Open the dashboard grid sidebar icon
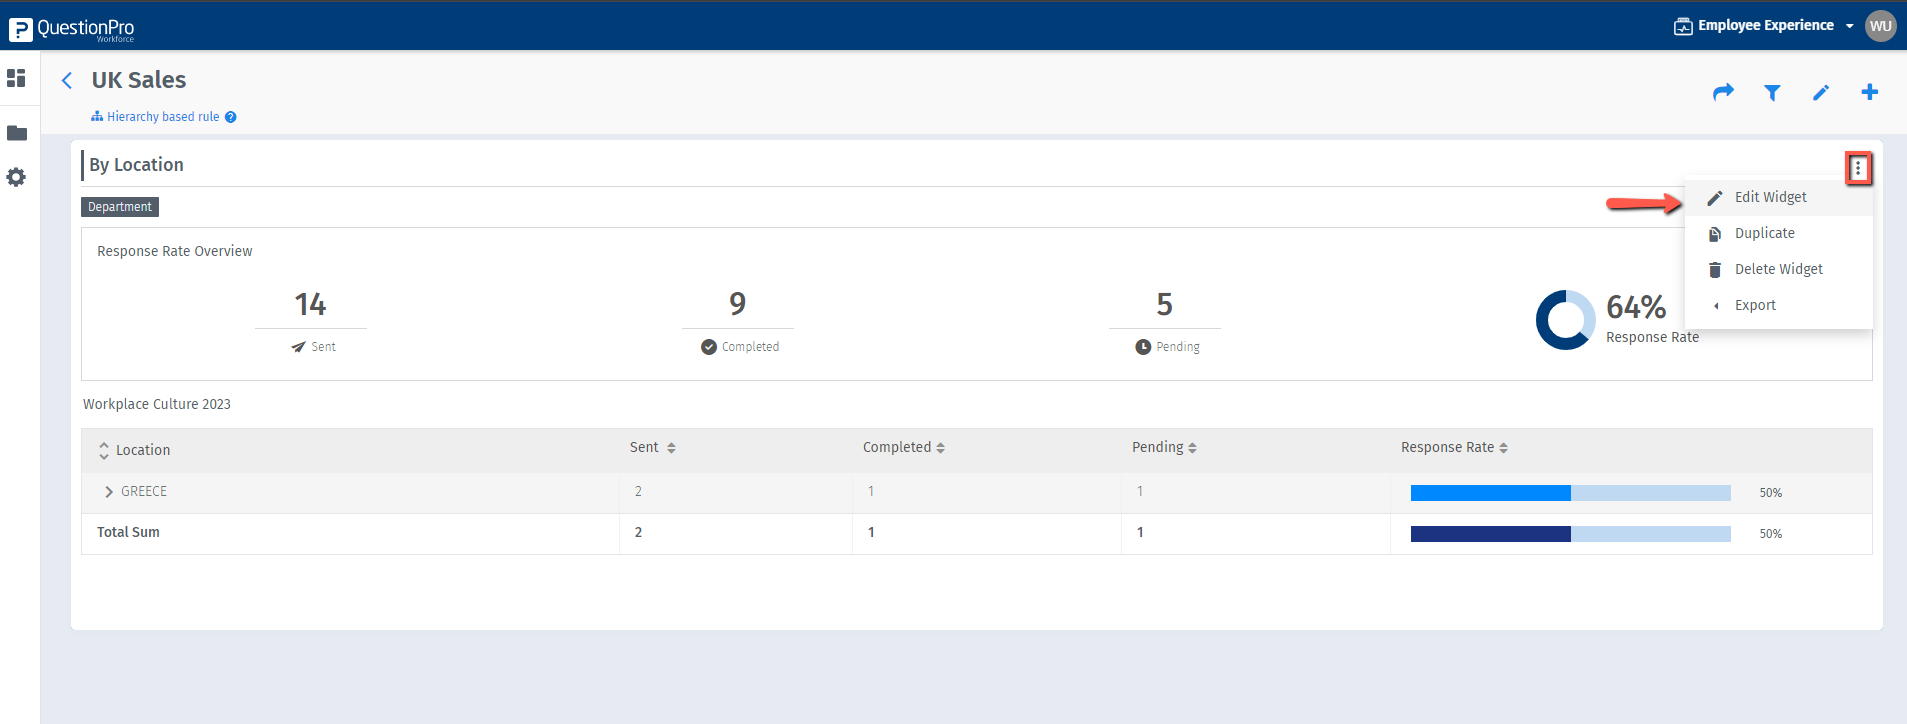Screen dimensions: 1907x724 click(x=16, y=78)
